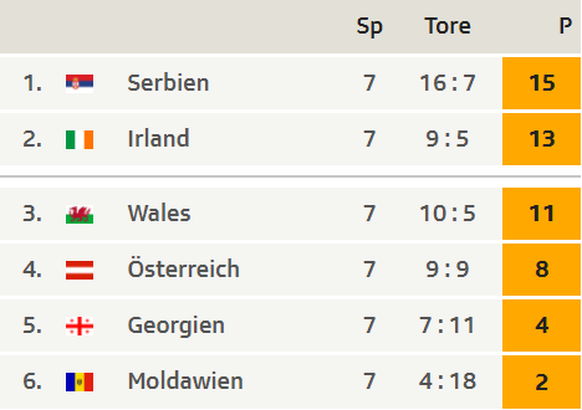The height and width of the screenshot is (410, 582).
Task: Open the Irland team link
Action: click(158, 138)
